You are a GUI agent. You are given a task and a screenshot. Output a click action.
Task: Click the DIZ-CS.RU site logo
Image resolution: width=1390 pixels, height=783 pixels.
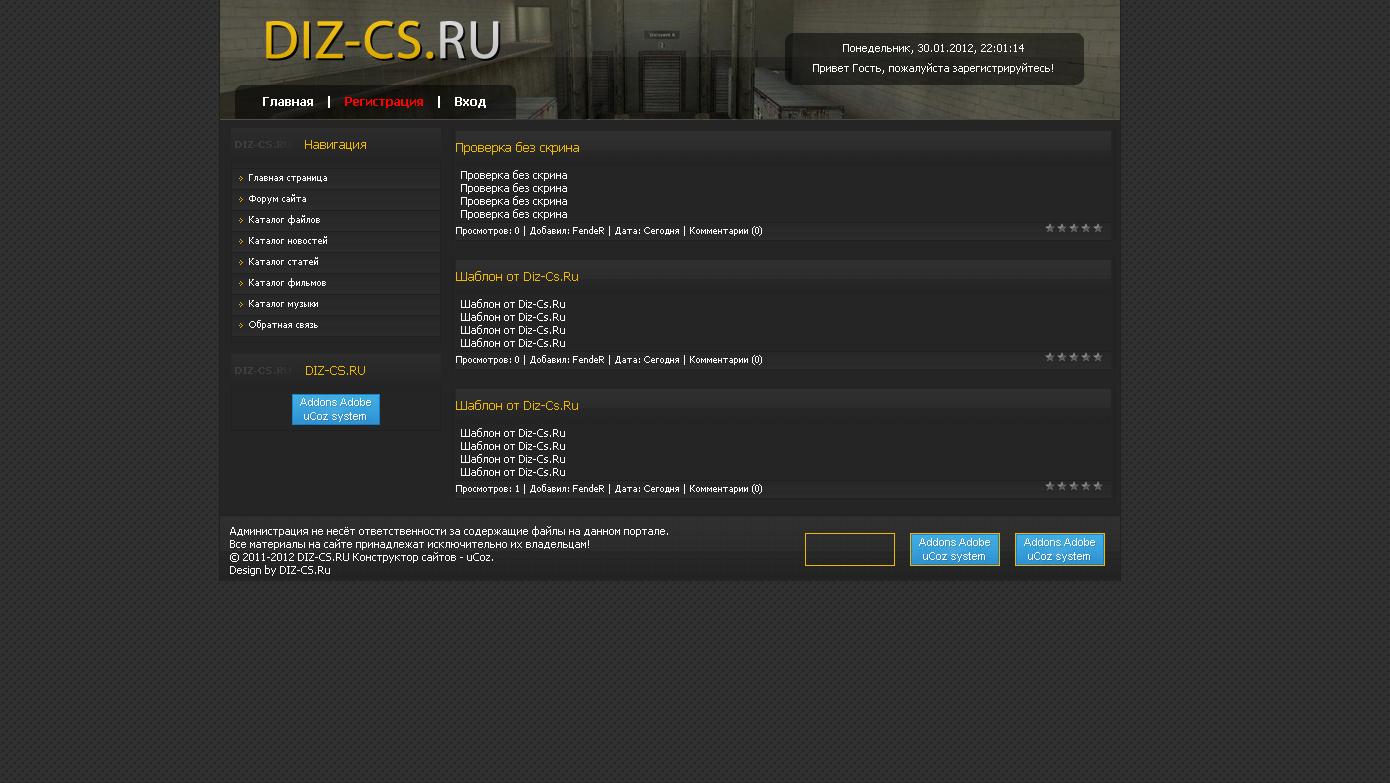pyautogui.click(x=382, y=41)
